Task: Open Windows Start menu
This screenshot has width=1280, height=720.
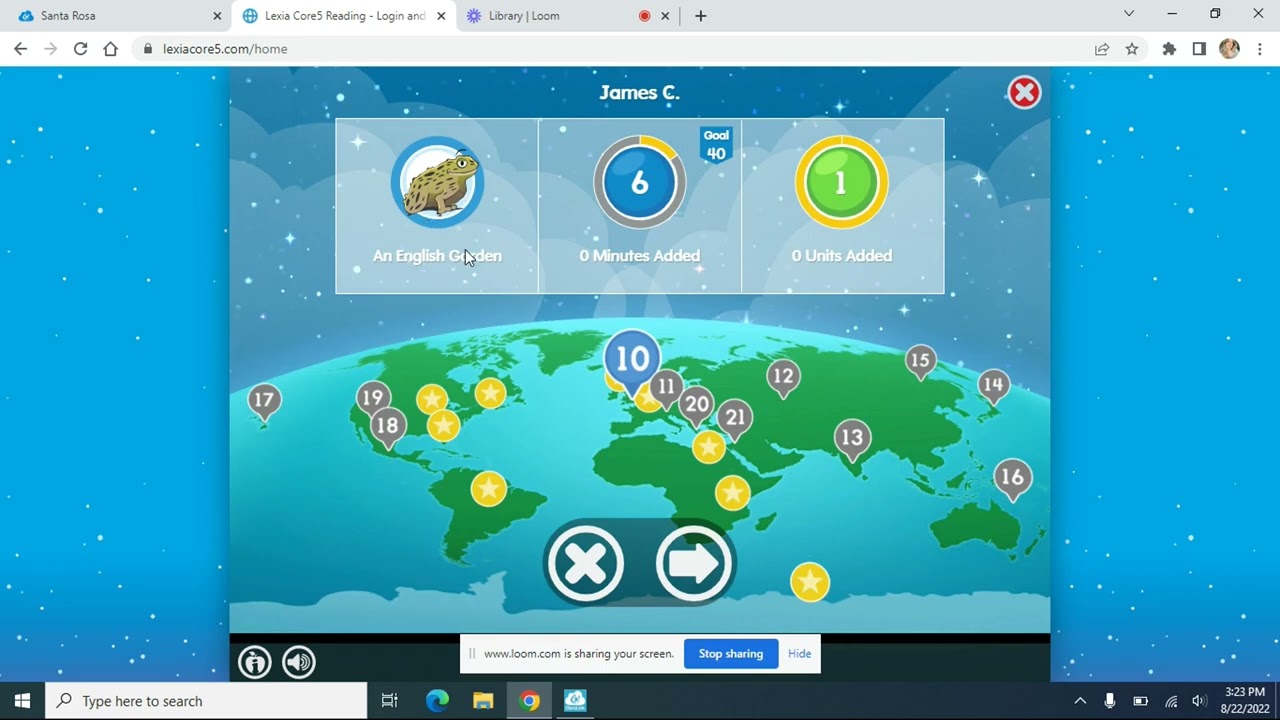Action: [x=22, y=701]
